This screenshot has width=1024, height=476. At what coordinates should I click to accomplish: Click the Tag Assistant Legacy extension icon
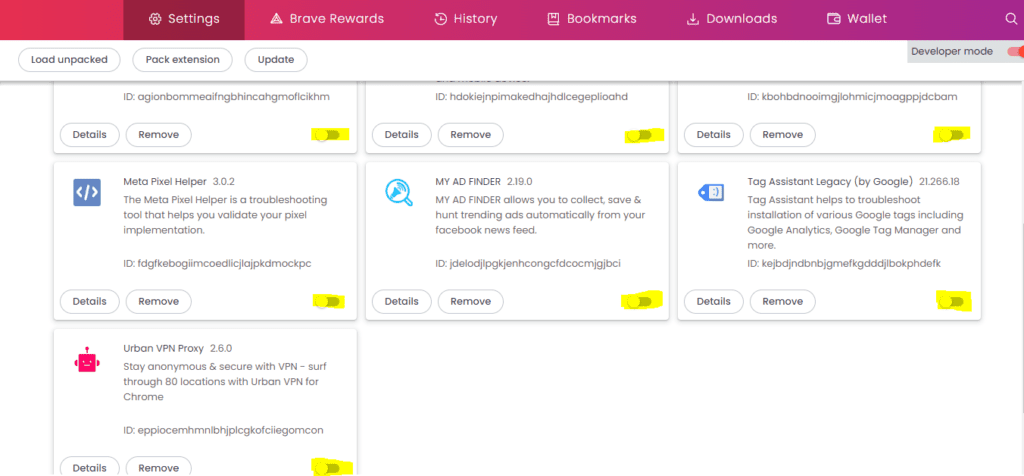711,192
